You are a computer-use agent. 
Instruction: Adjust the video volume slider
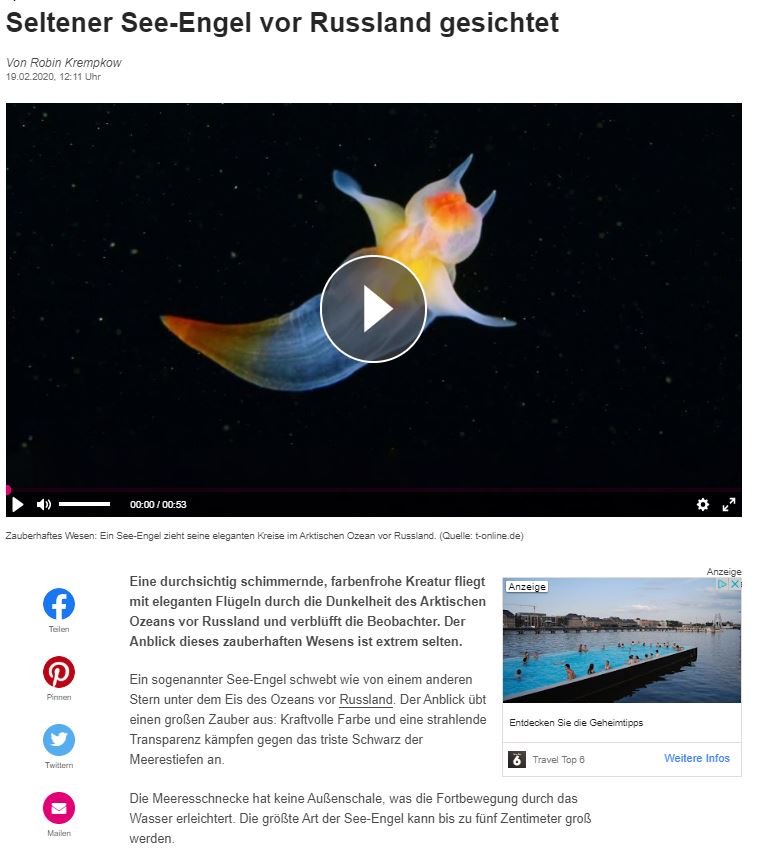(x=84, y=503)
